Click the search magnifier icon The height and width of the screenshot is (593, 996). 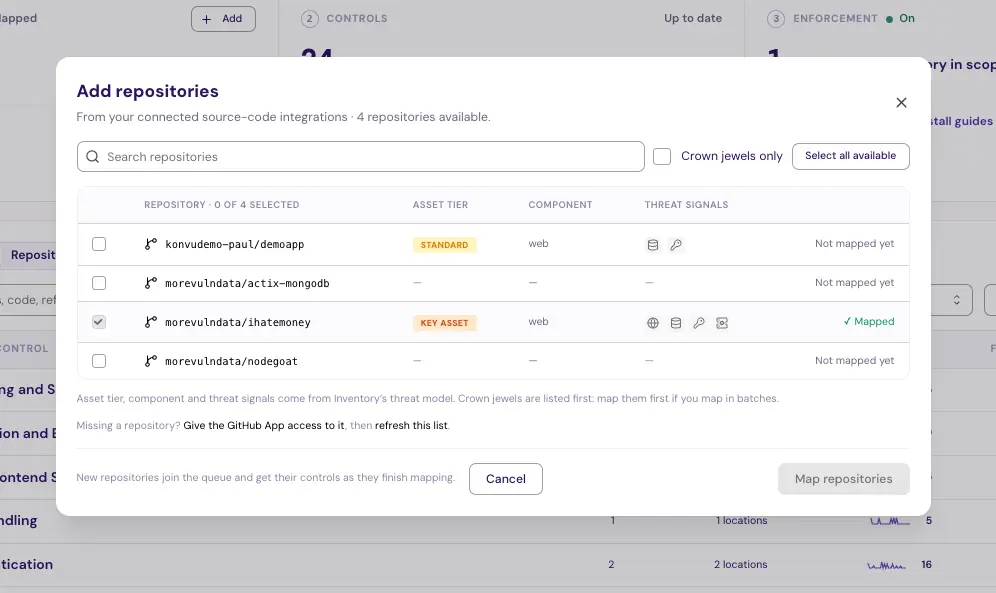(x=93, y=157)
